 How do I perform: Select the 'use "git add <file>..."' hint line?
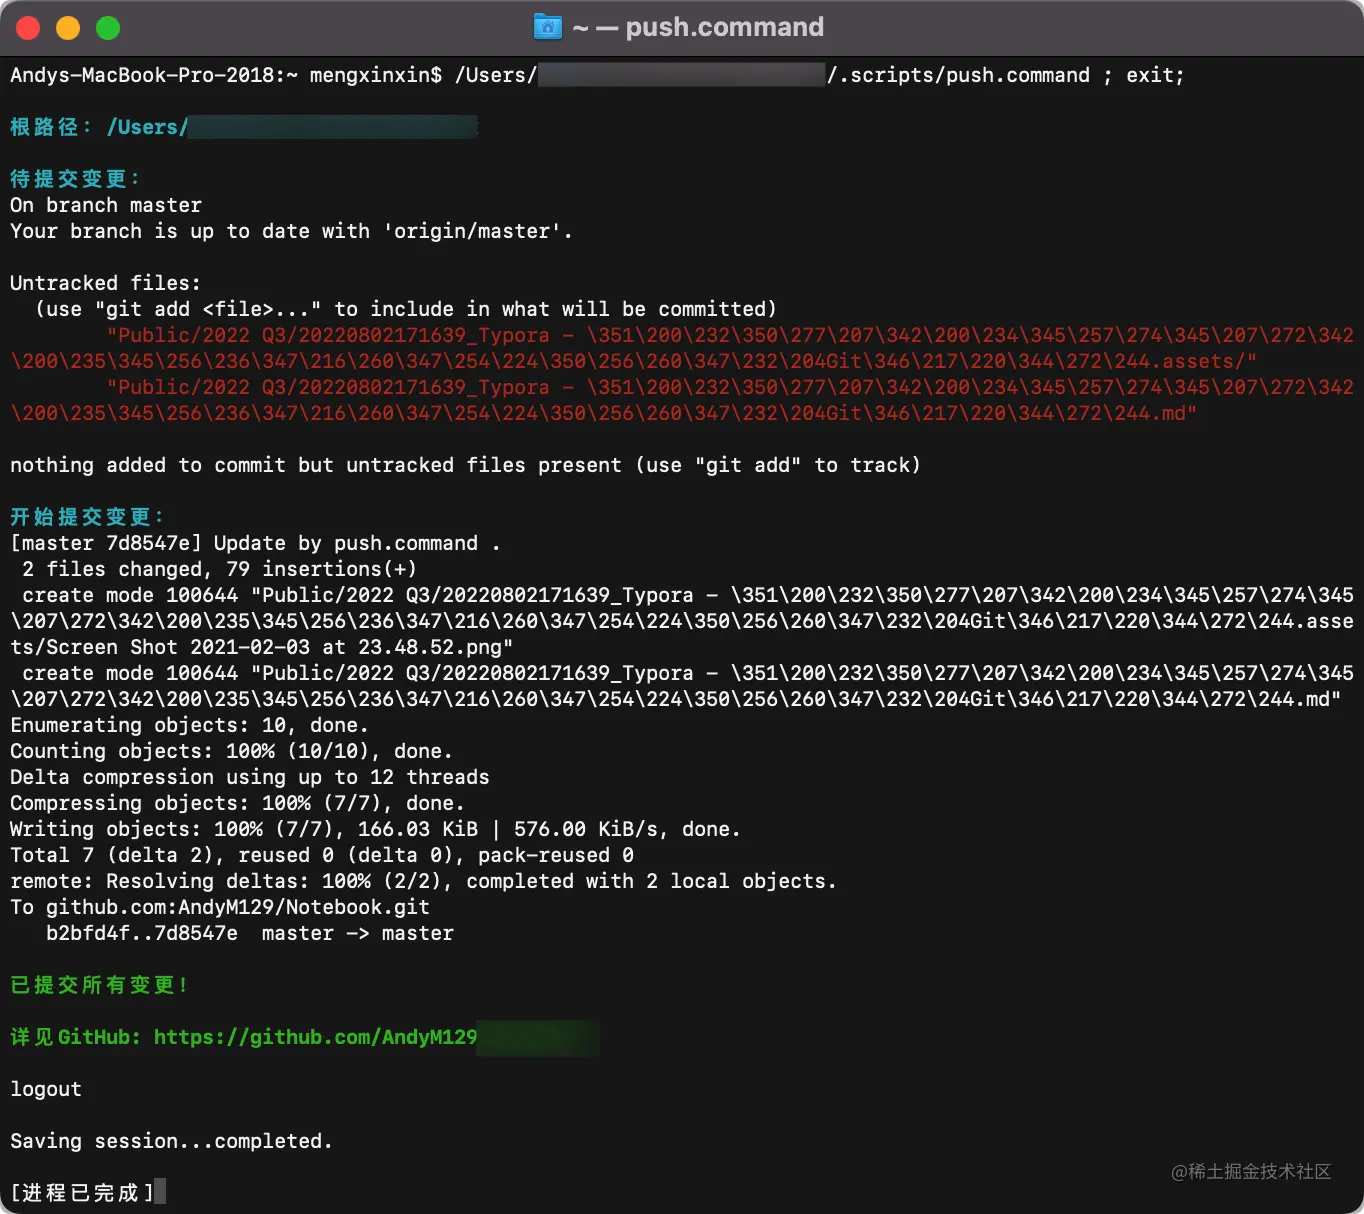[406, 309]
